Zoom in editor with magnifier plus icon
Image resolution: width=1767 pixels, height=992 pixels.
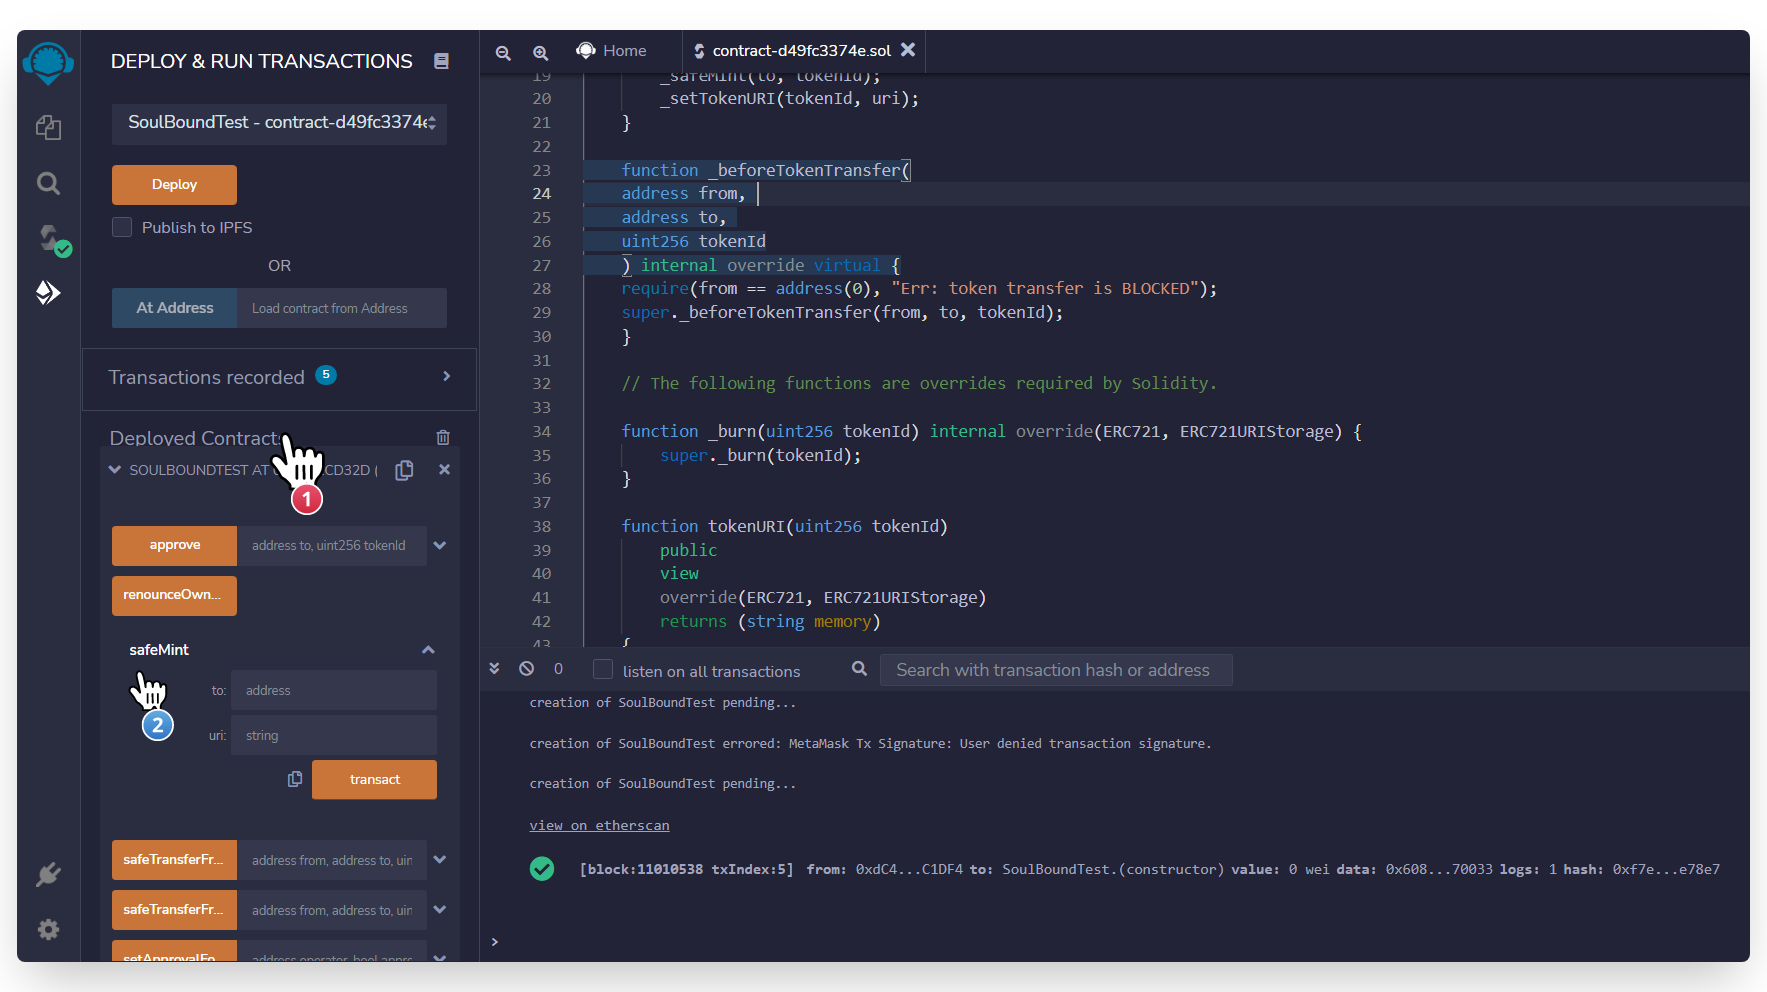click(x=540, y=52)
